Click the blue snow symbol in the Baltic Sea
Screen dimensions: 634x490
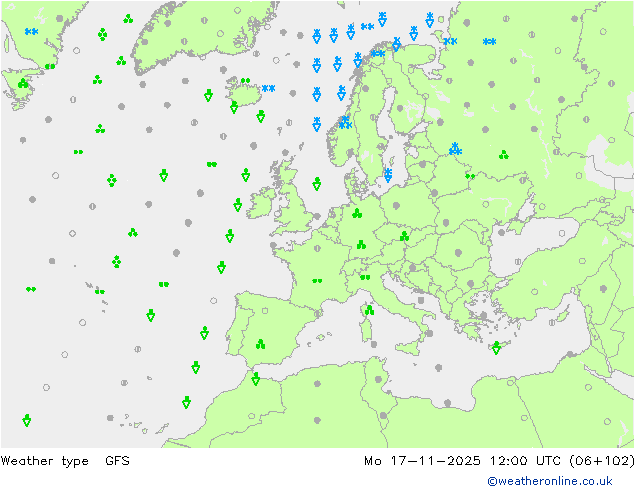388,175
